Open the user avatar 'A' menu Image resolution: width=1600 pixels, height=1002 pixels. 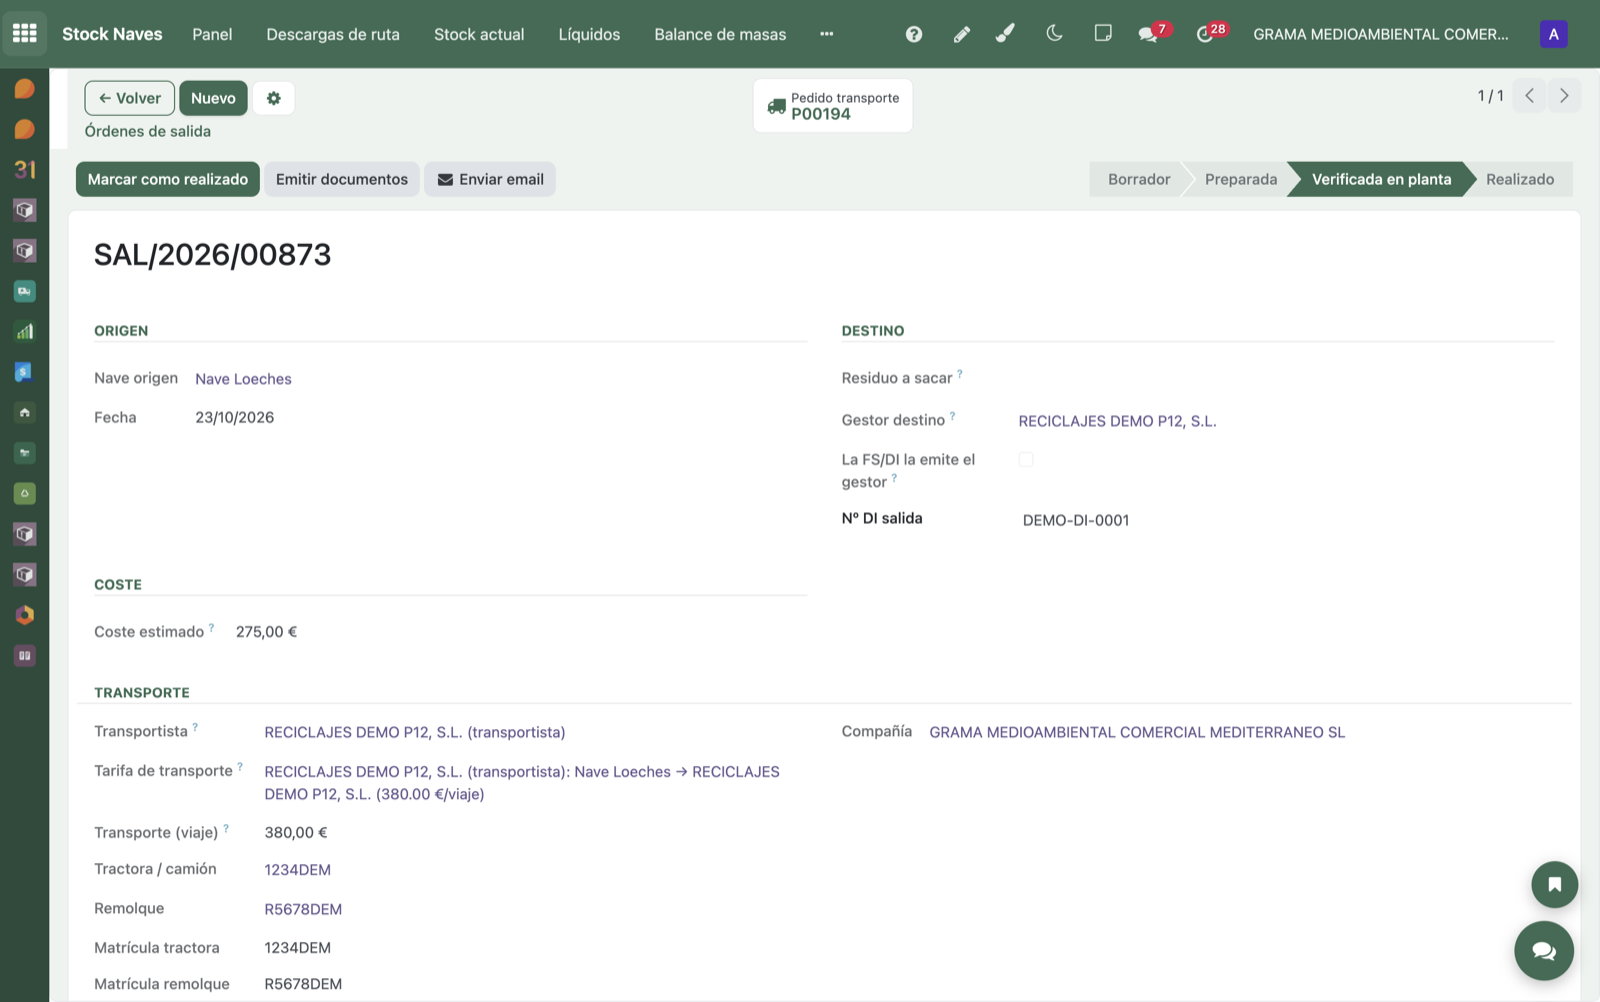click(1553, 34)
